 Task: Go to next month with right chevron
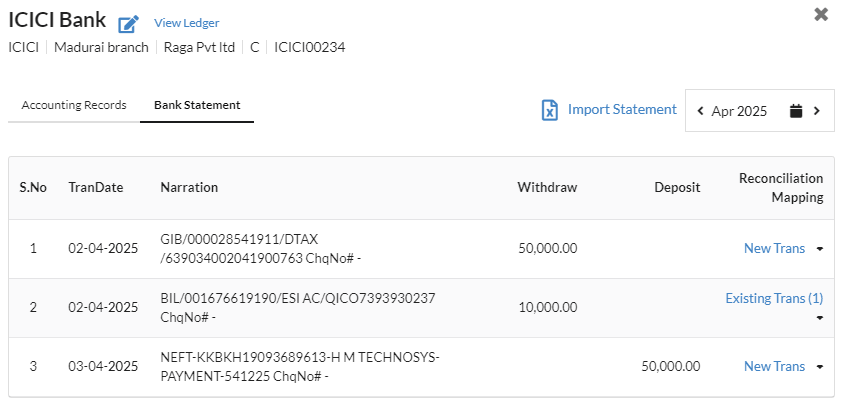coord(816,111)
